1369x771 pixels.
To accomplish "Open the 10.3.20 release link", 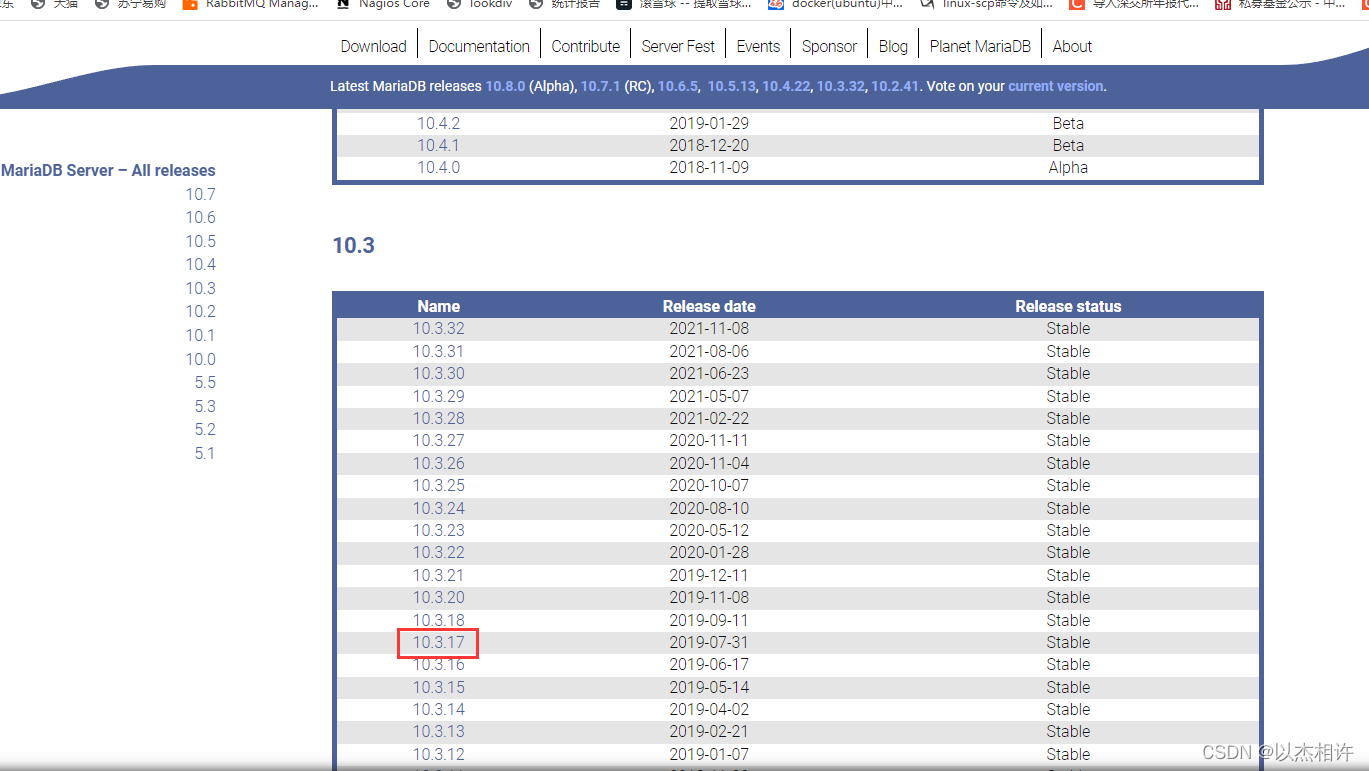I will [439, 598].
